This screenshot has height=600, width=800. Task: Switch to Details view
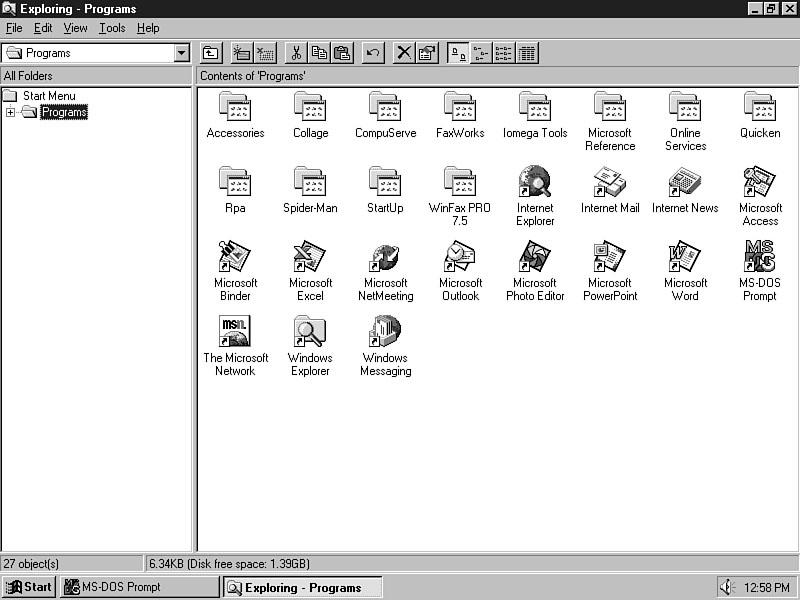(x=527, y=53)
